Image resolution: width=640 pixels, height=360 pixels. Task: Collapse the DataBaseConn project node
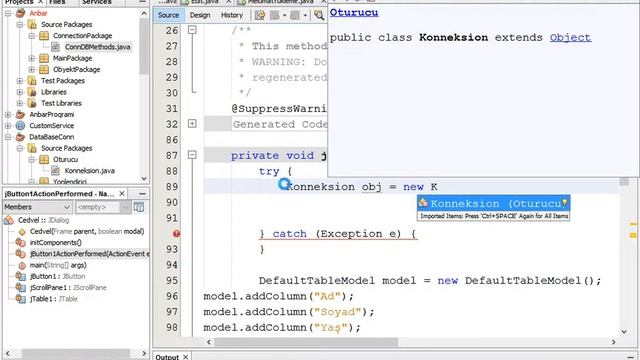(x=8, y=137)
